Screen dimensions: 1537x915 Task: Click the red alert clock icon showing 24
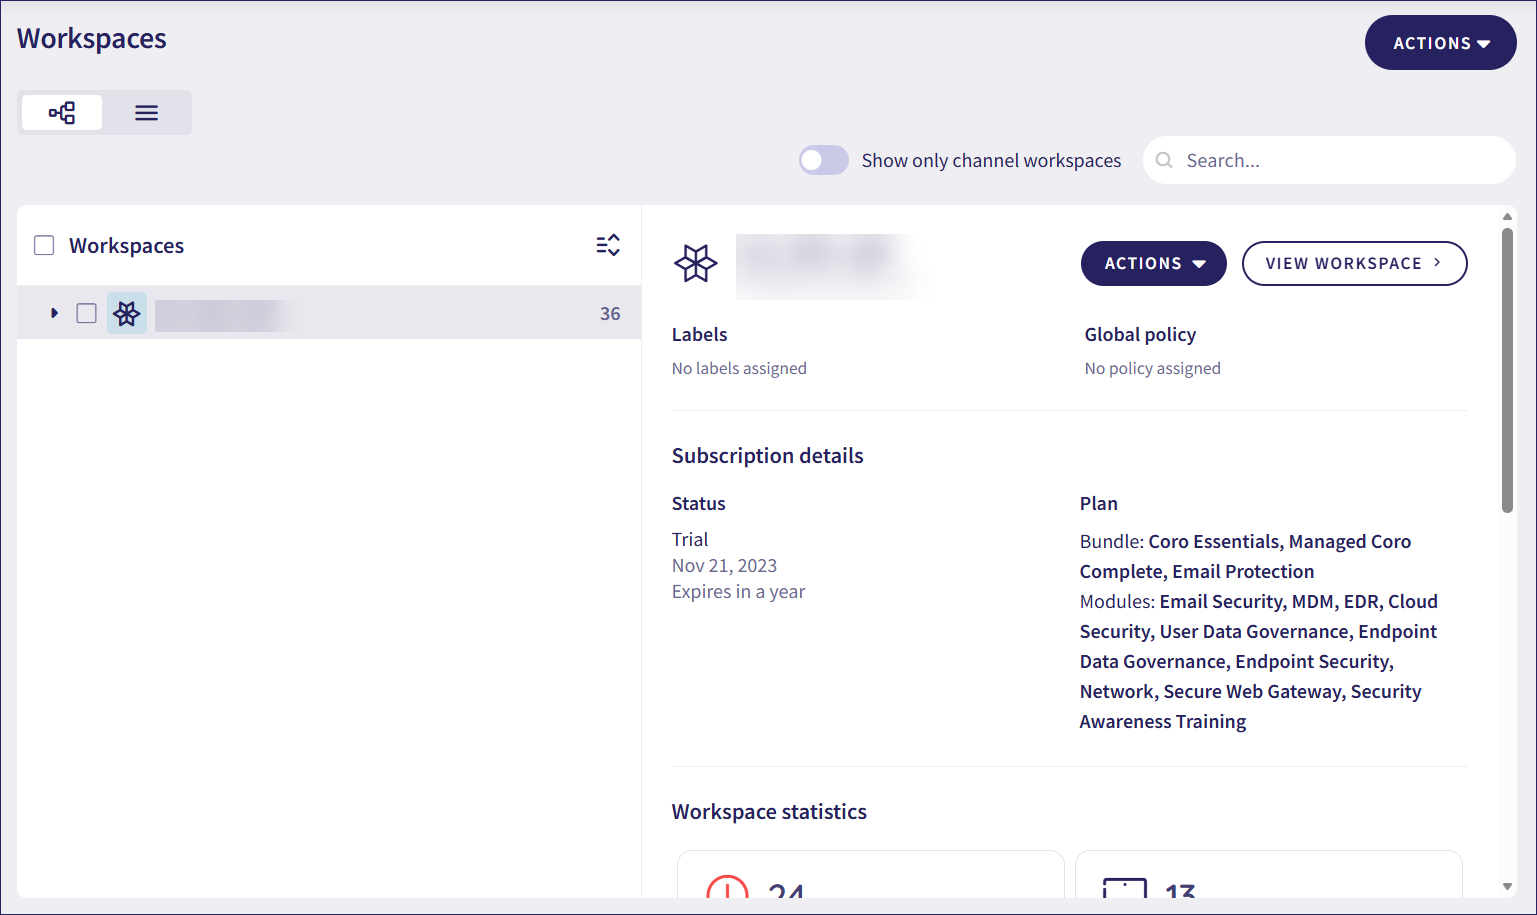pos(729,889)
